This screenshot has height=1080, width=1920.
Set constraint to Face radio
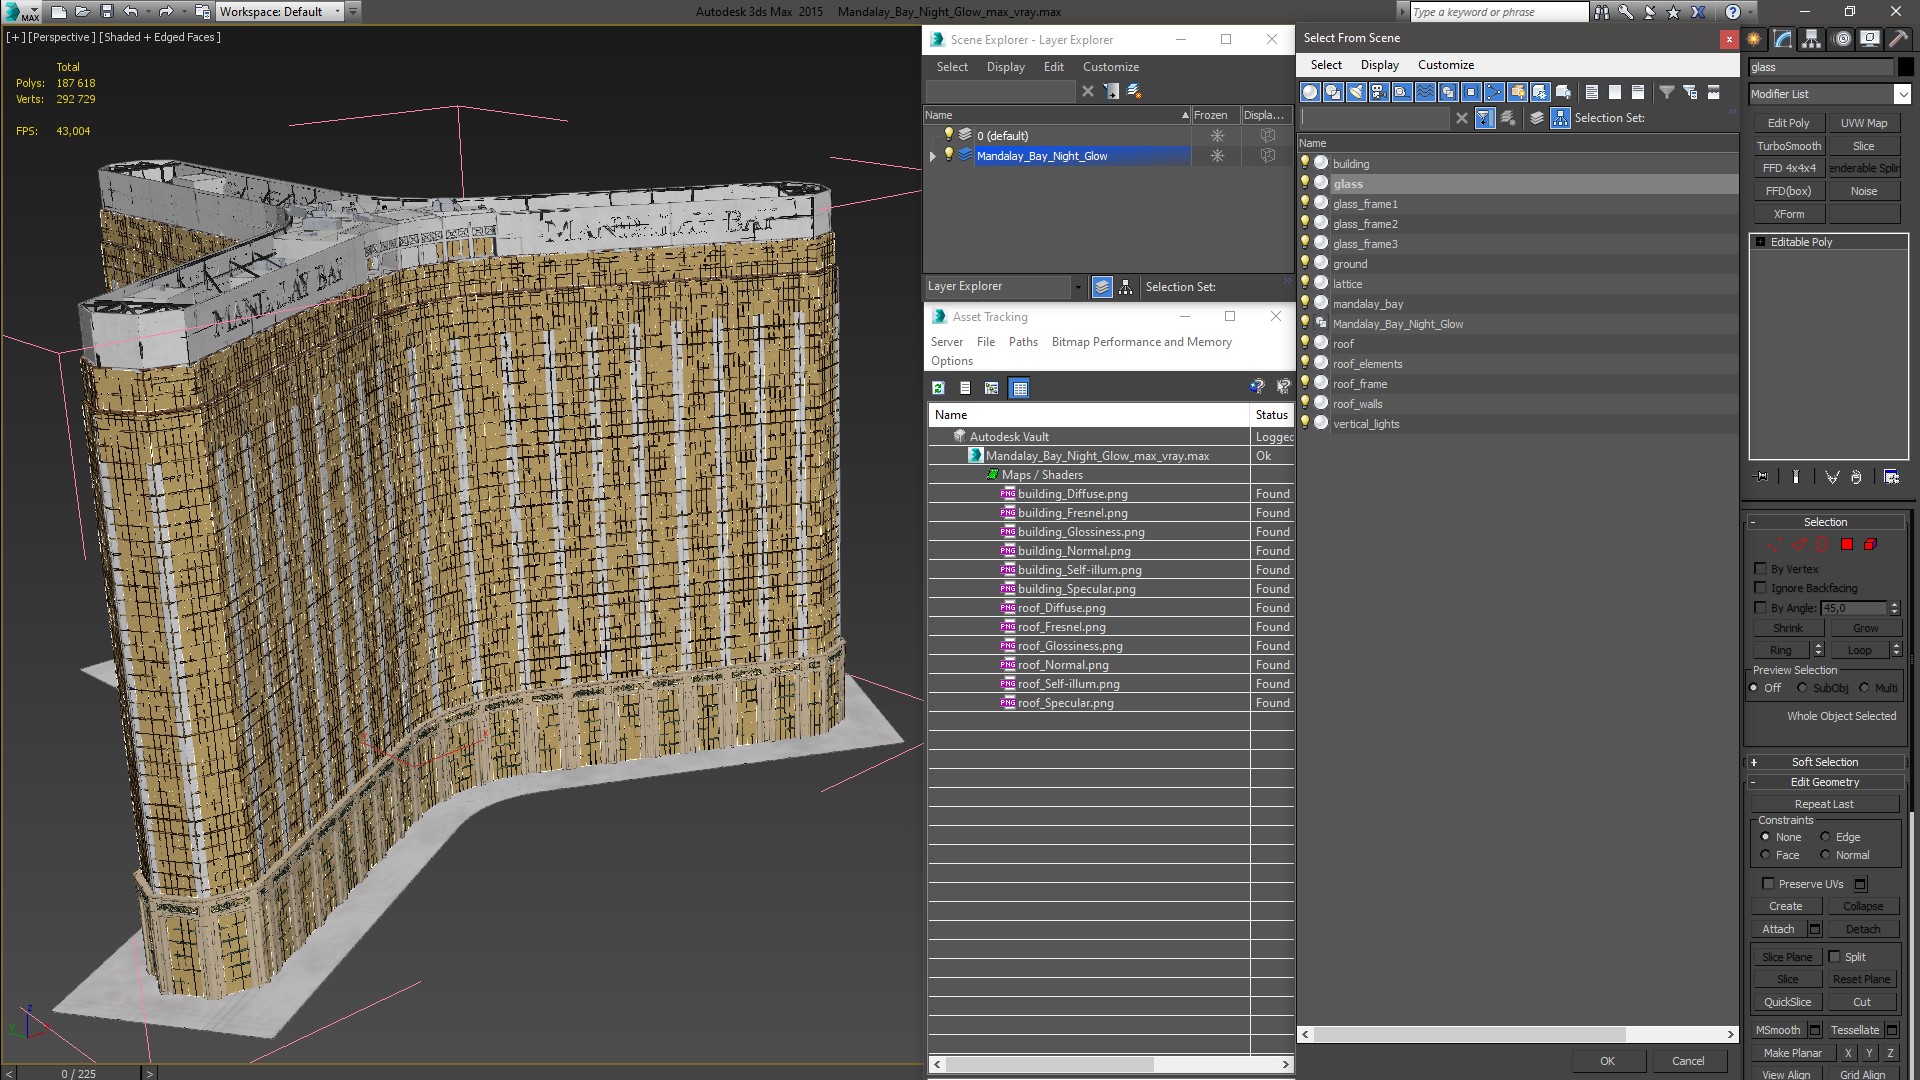point(1765,855)
